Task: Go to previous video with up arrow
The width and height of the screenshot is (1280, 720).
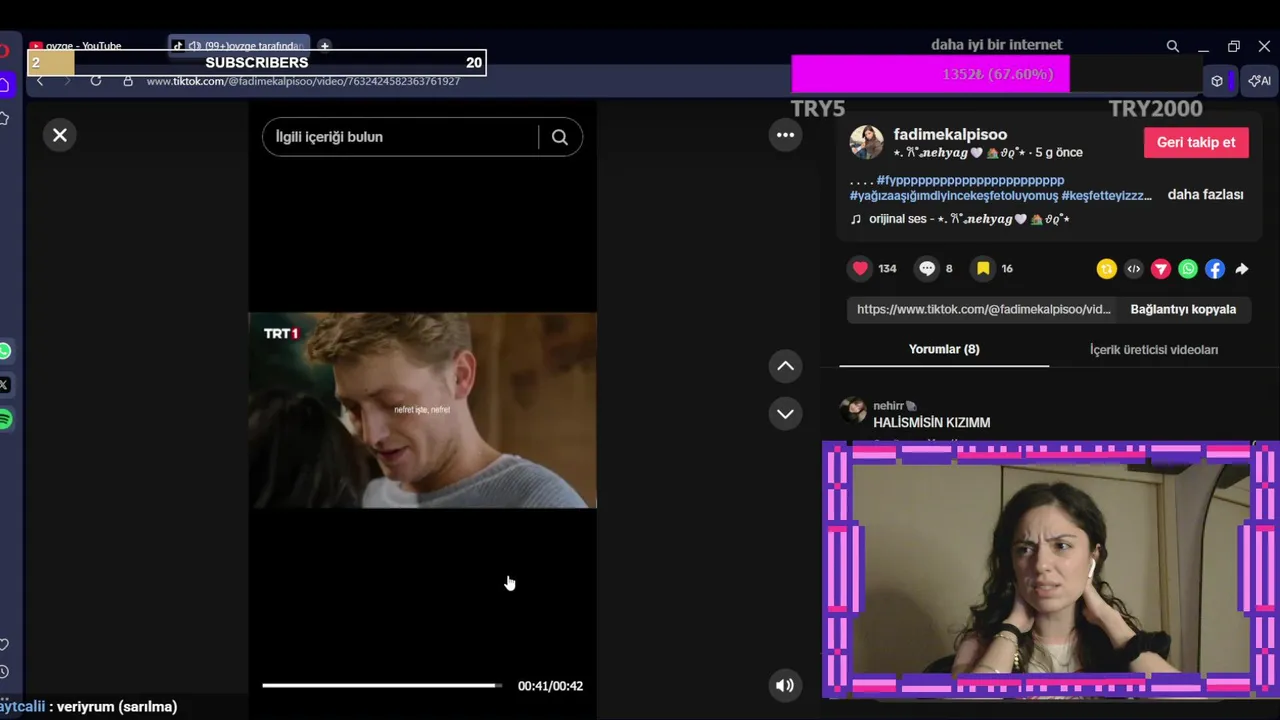Action: click(x=786, y=366)
